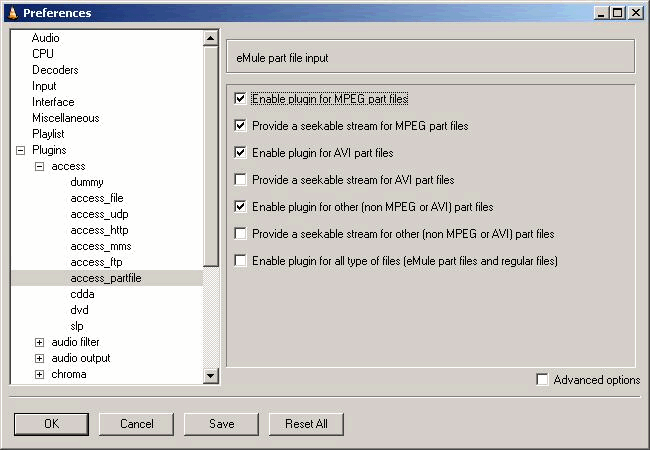This screenshot has width=650, height=450.
Task: Select CPU in the preferences tree
Action: (43, 54)
